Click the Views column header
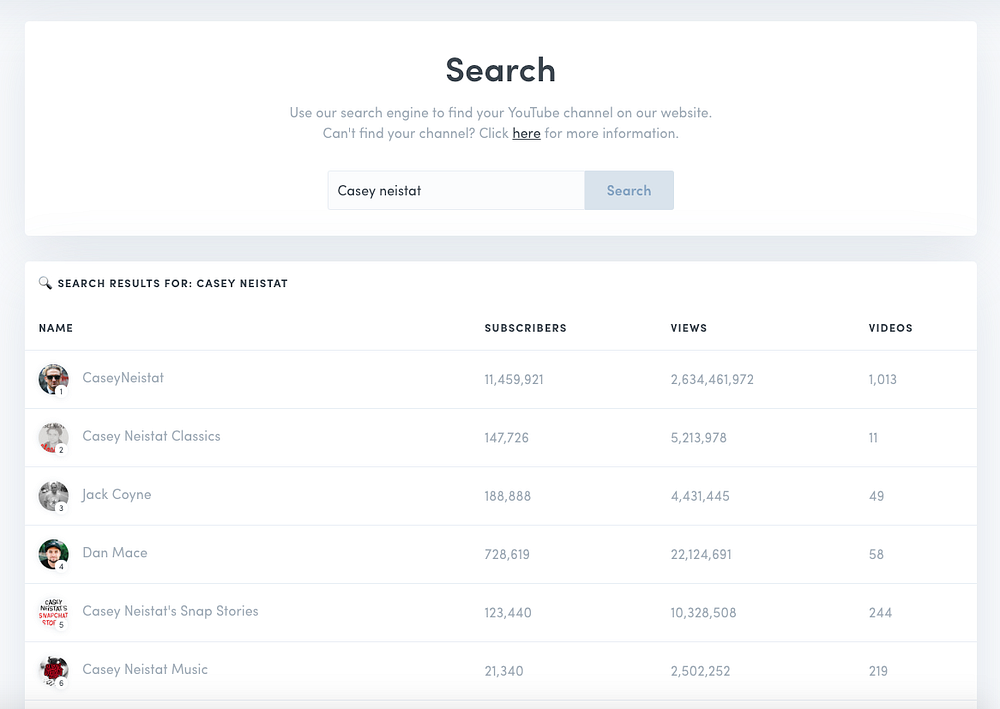Screen dimensions: 1000x709 (x=688, y=328)
